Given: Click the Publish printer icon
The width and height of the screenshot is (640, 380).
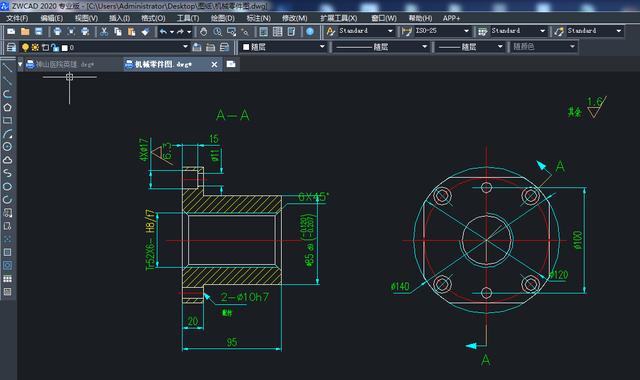Looking at the screenshot, I should tap(85, 31).
